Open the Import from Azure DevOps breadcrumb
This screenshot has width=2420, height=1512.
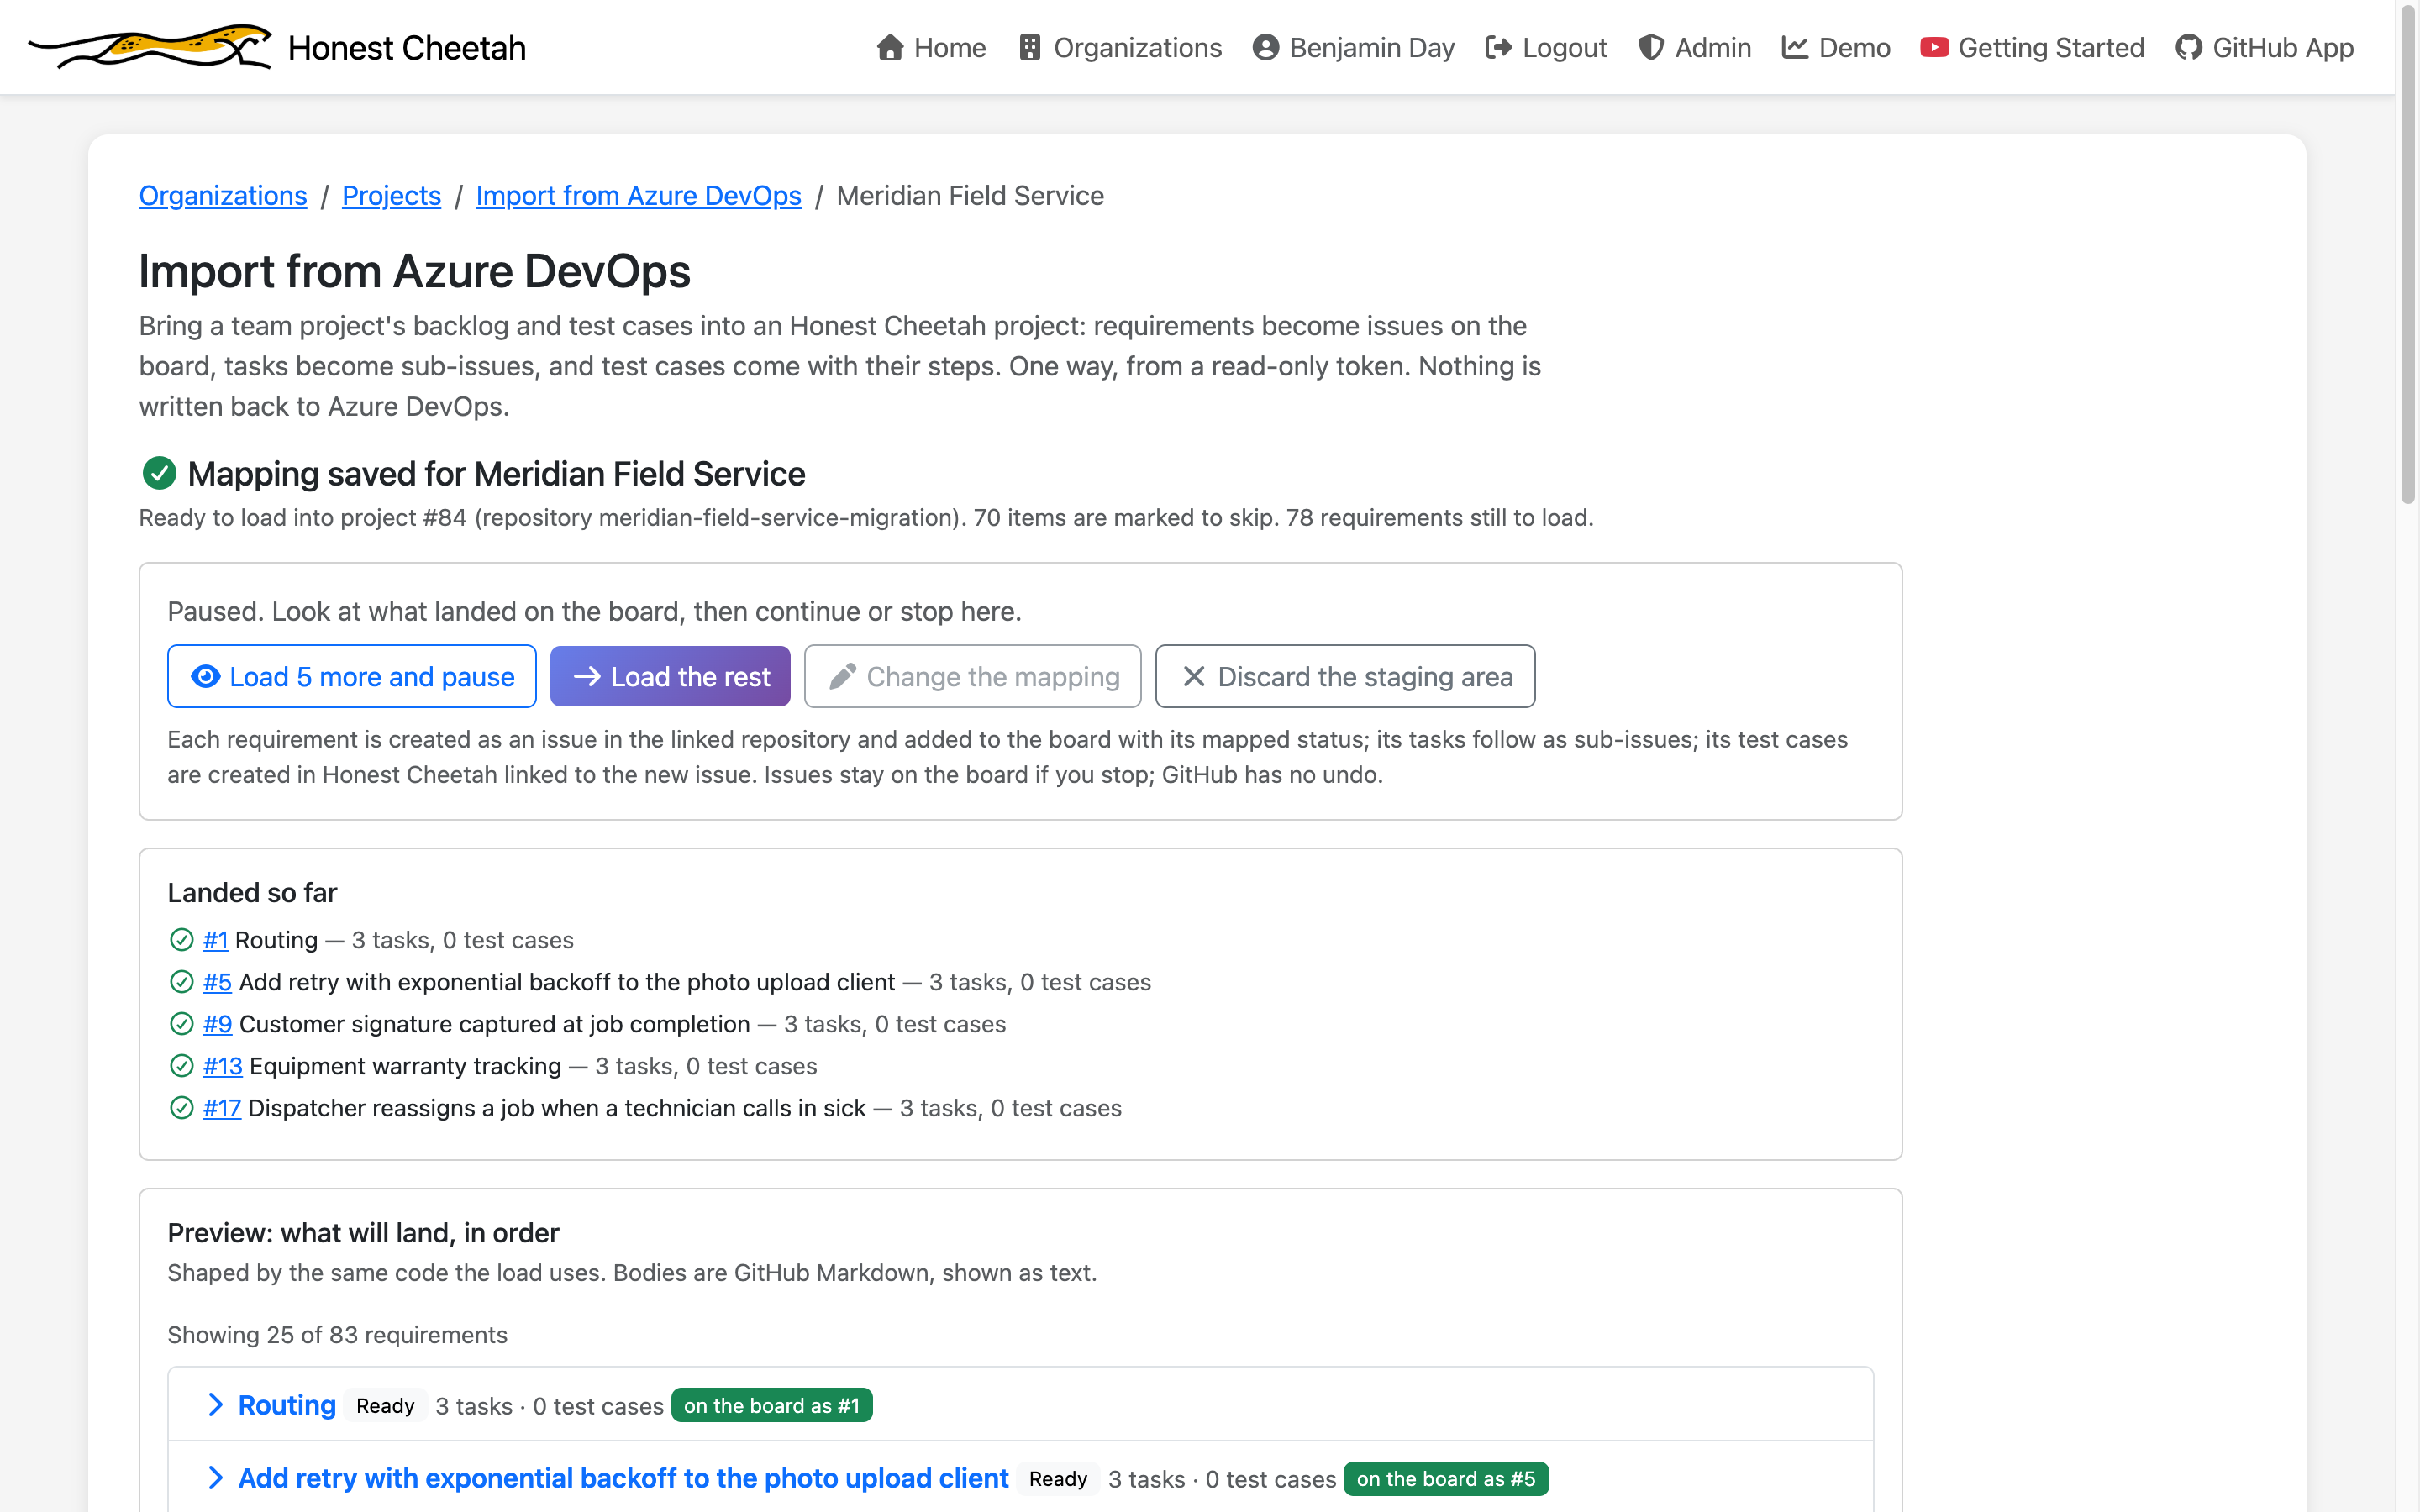coord(638,196)
